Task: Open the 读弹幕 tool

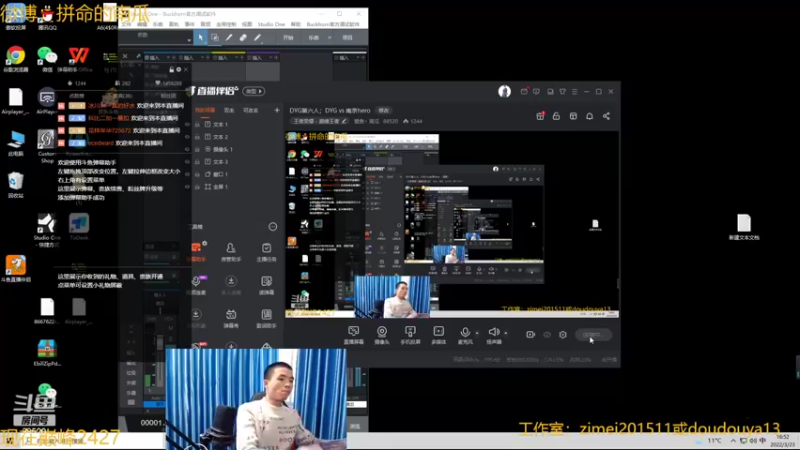Action: pos(266,285)
